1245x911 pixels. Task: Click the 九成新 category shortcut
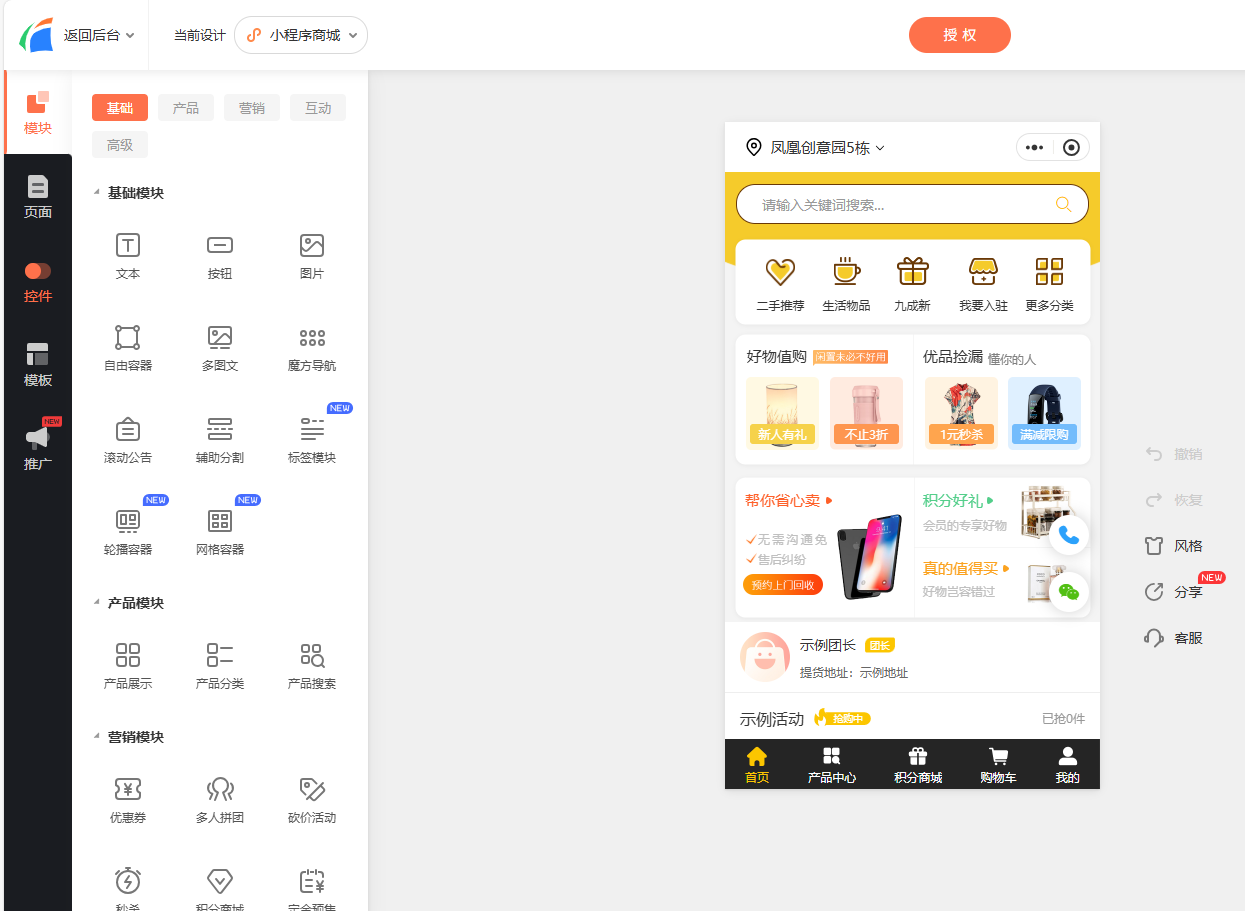coord(912,284)
